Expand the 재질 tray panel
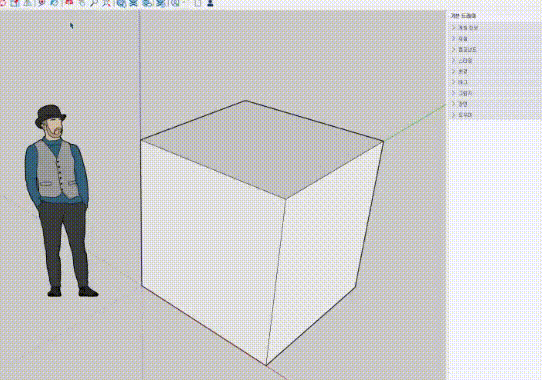 click(495, 39)
